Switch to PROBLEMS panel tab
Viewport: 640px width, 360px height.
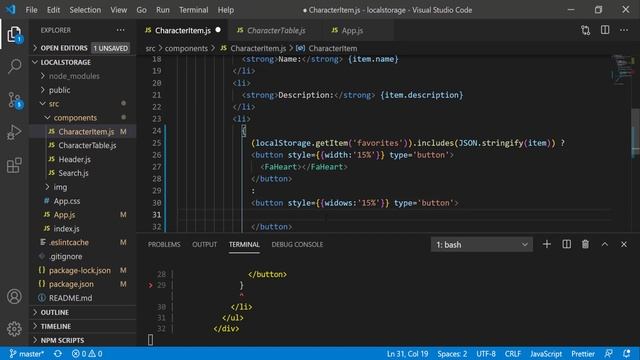click(164, 244)
